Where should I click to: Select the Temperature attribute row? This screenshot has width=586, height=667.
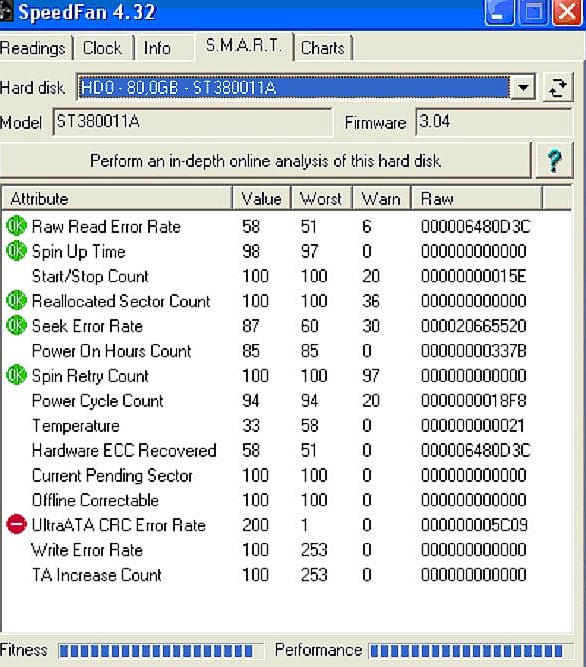(287, 425)
